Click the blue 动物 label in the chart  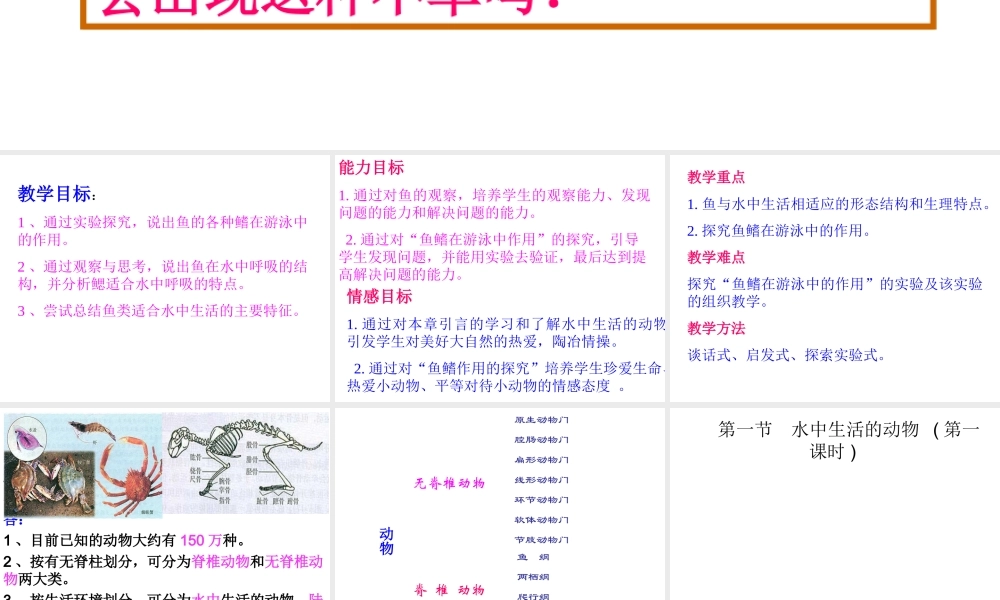pyautogui.click(x=386, y=542)
